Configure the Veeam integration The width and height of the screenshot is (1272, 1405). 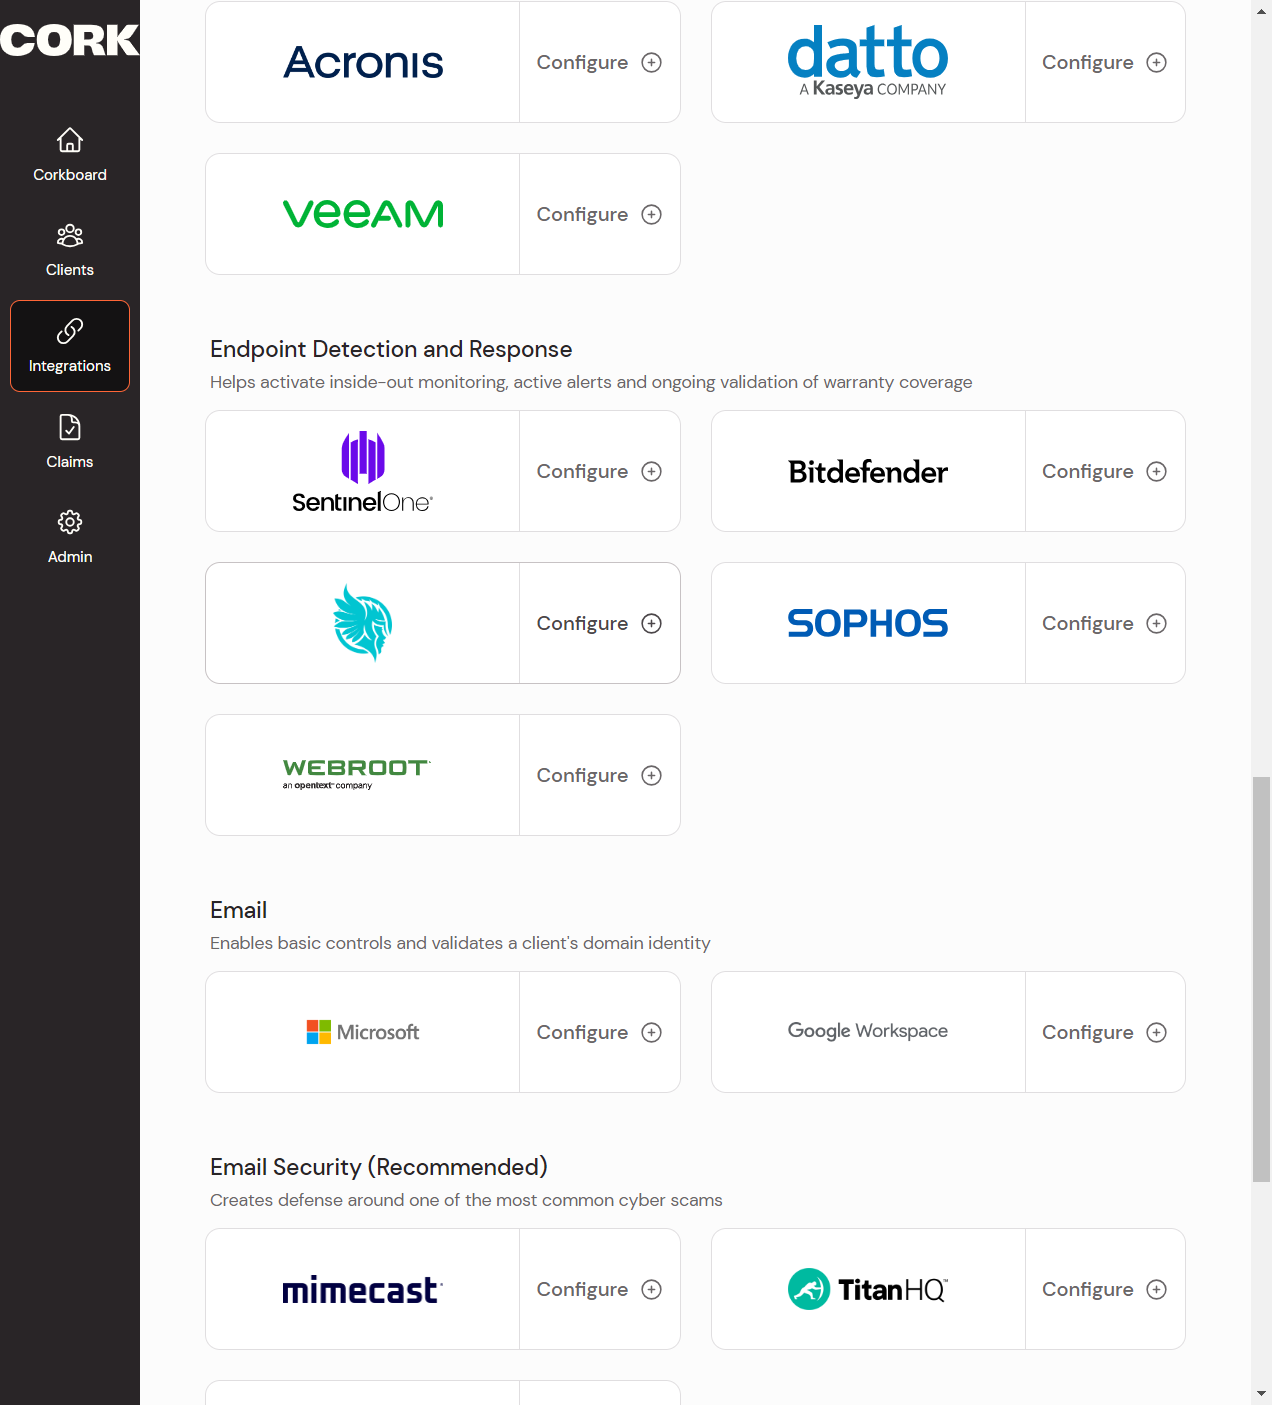[x=599, y=214]
